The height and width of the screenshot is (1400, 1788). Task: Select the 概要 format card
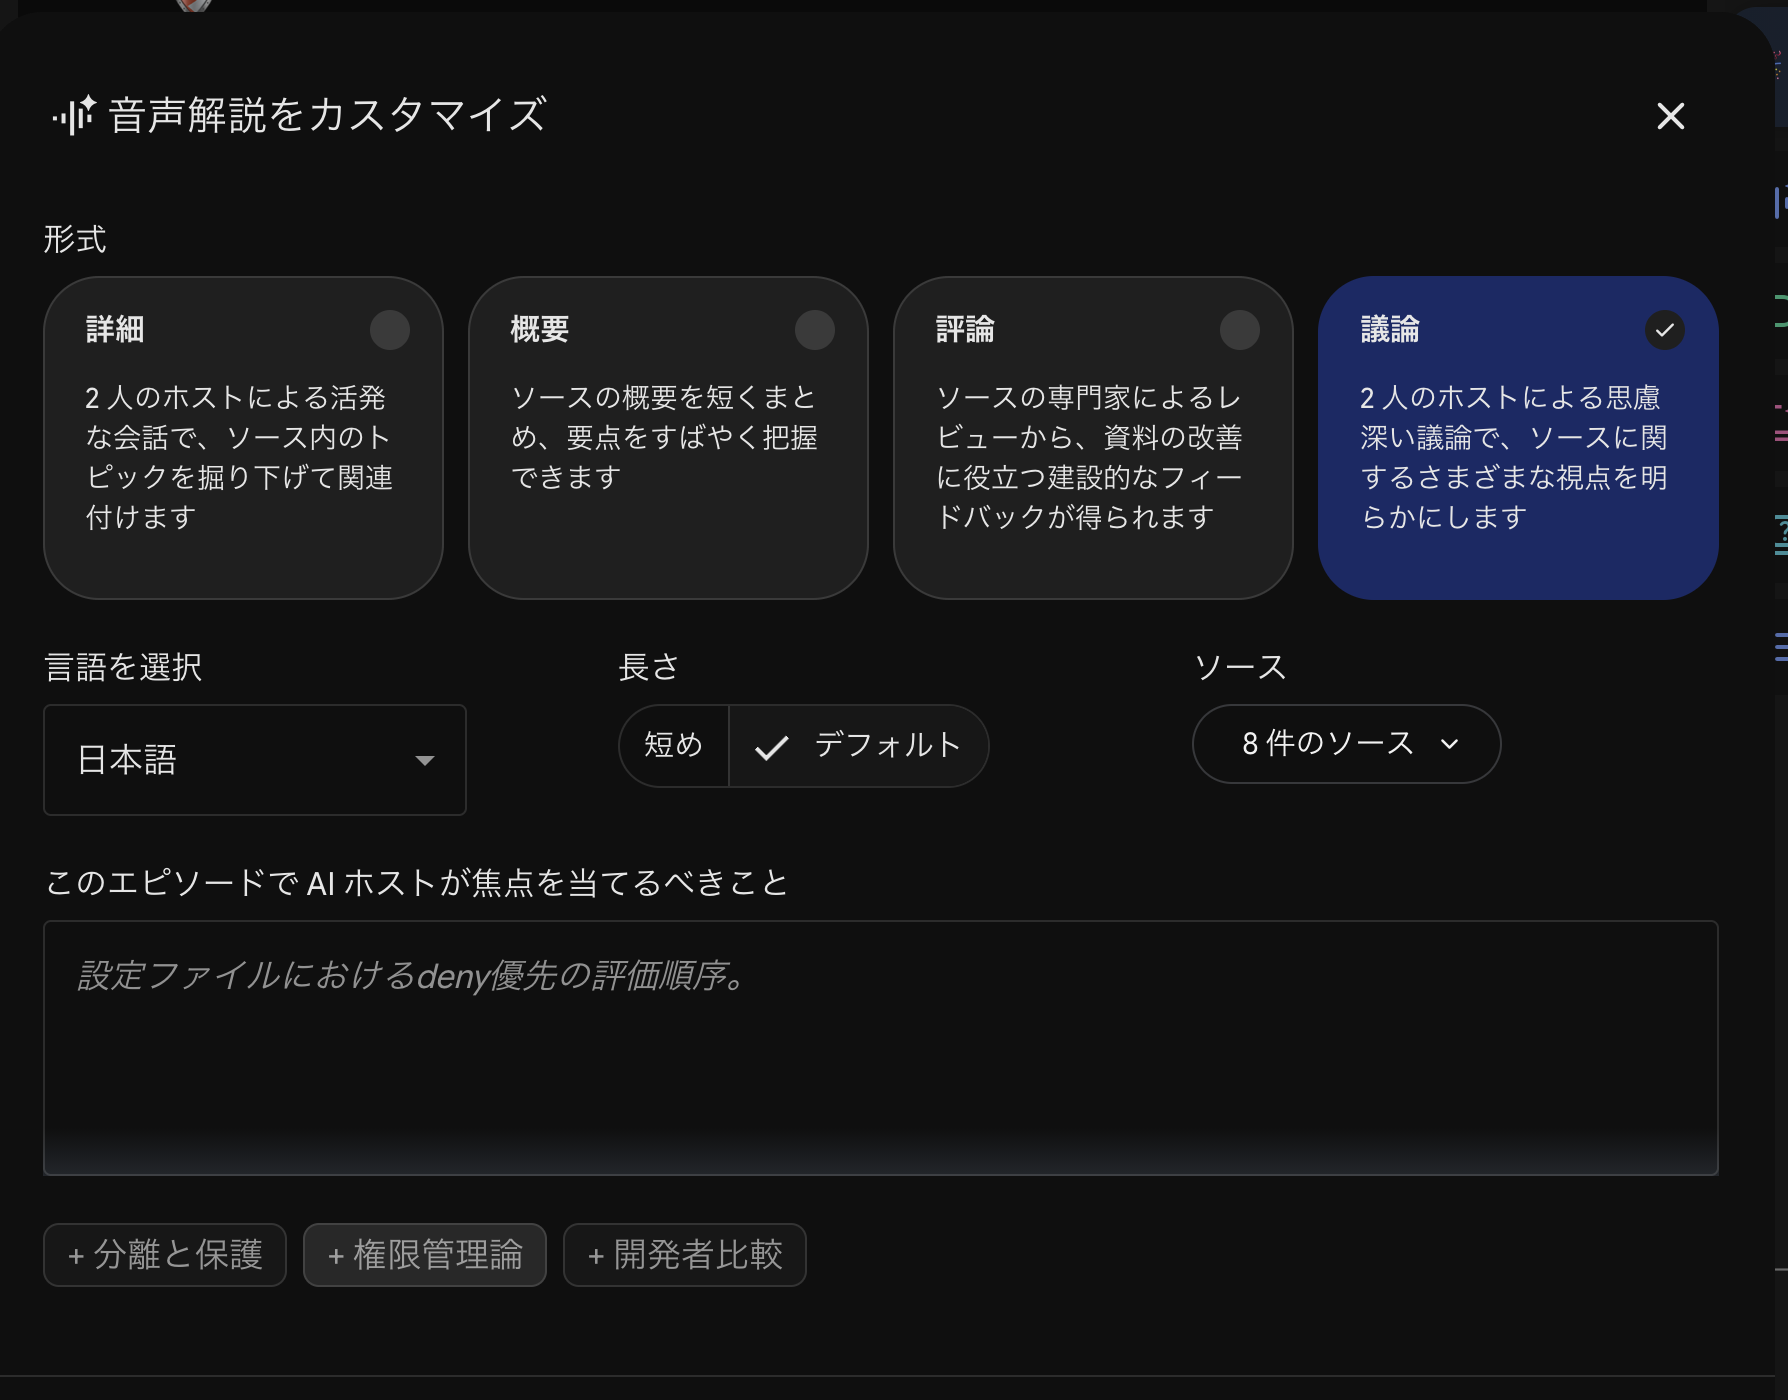[x=668, y=438]
